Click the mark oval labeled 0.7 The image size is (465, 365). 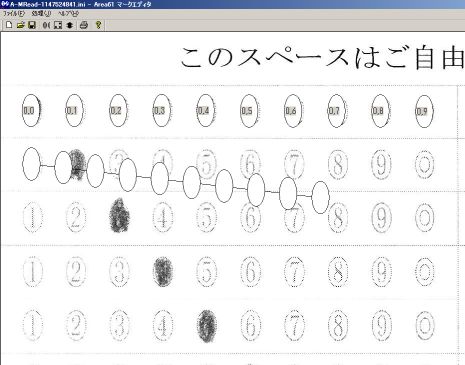tap(336, 111)
